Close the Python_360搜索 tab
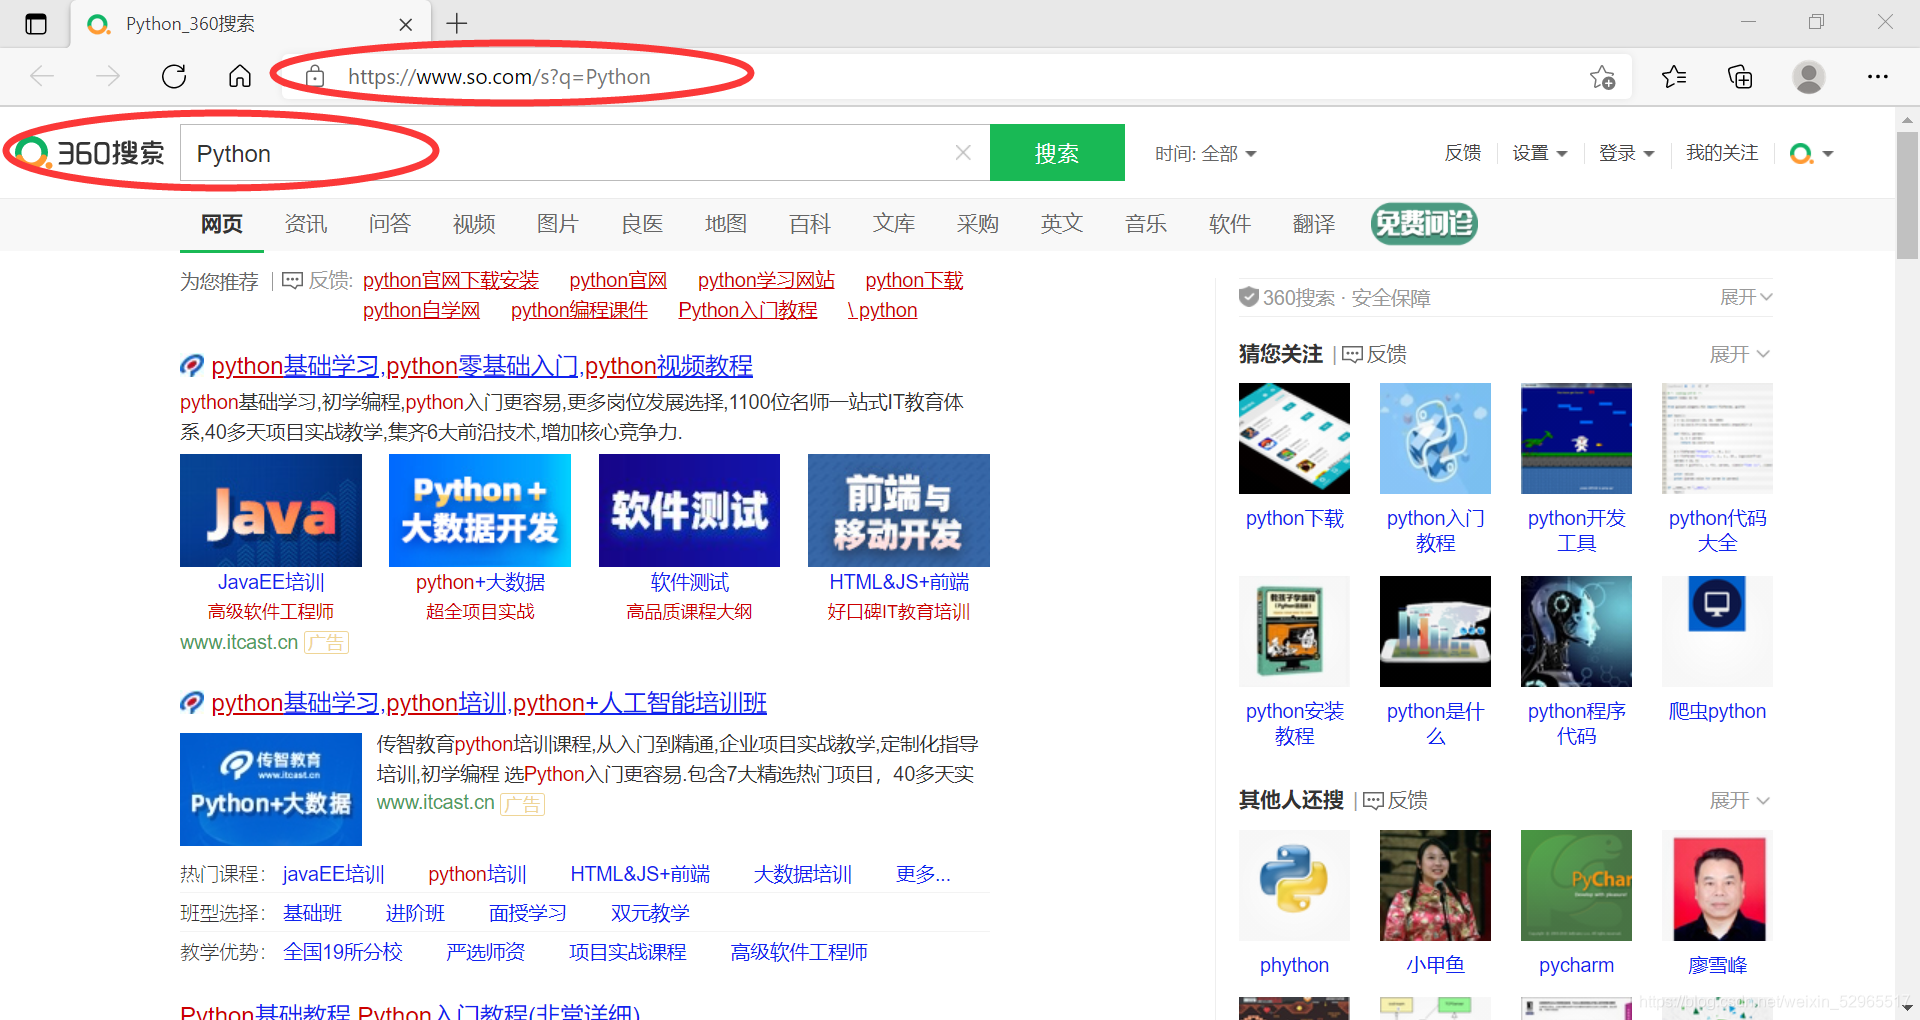The image size is (1920, 1020). click(x=406, y=24)
